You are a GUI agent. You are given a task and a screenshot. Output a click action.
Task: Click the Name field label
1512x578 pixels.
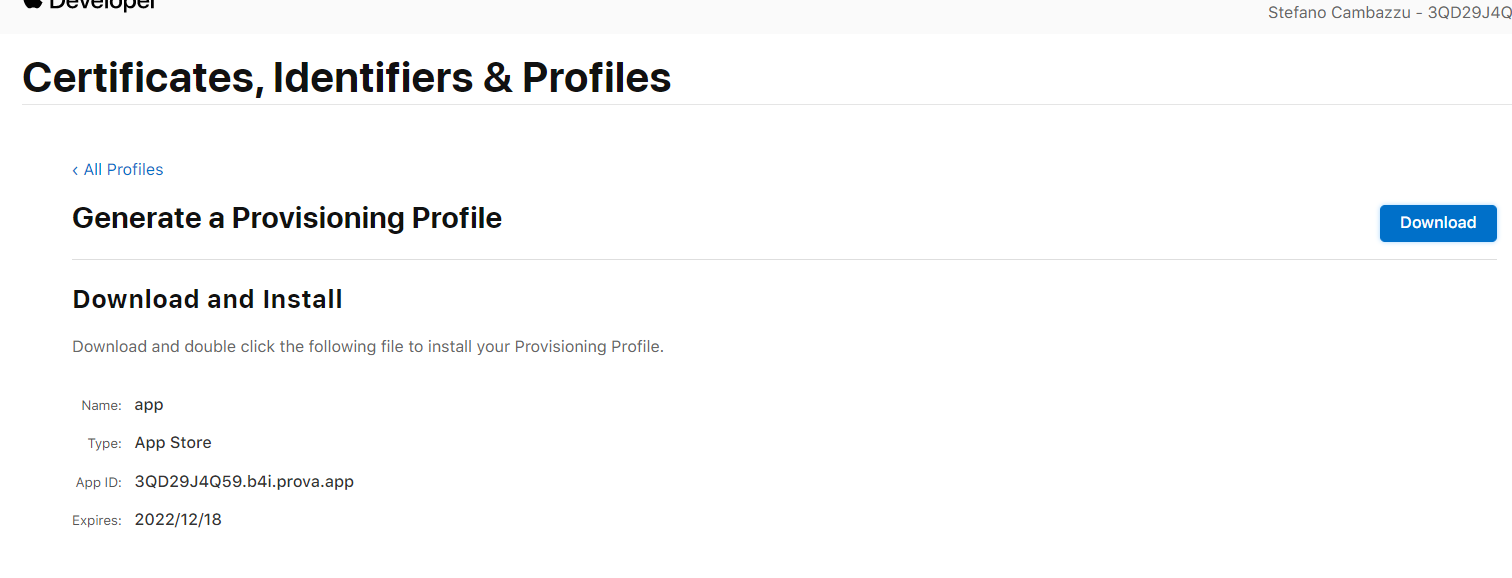[101, 406]
